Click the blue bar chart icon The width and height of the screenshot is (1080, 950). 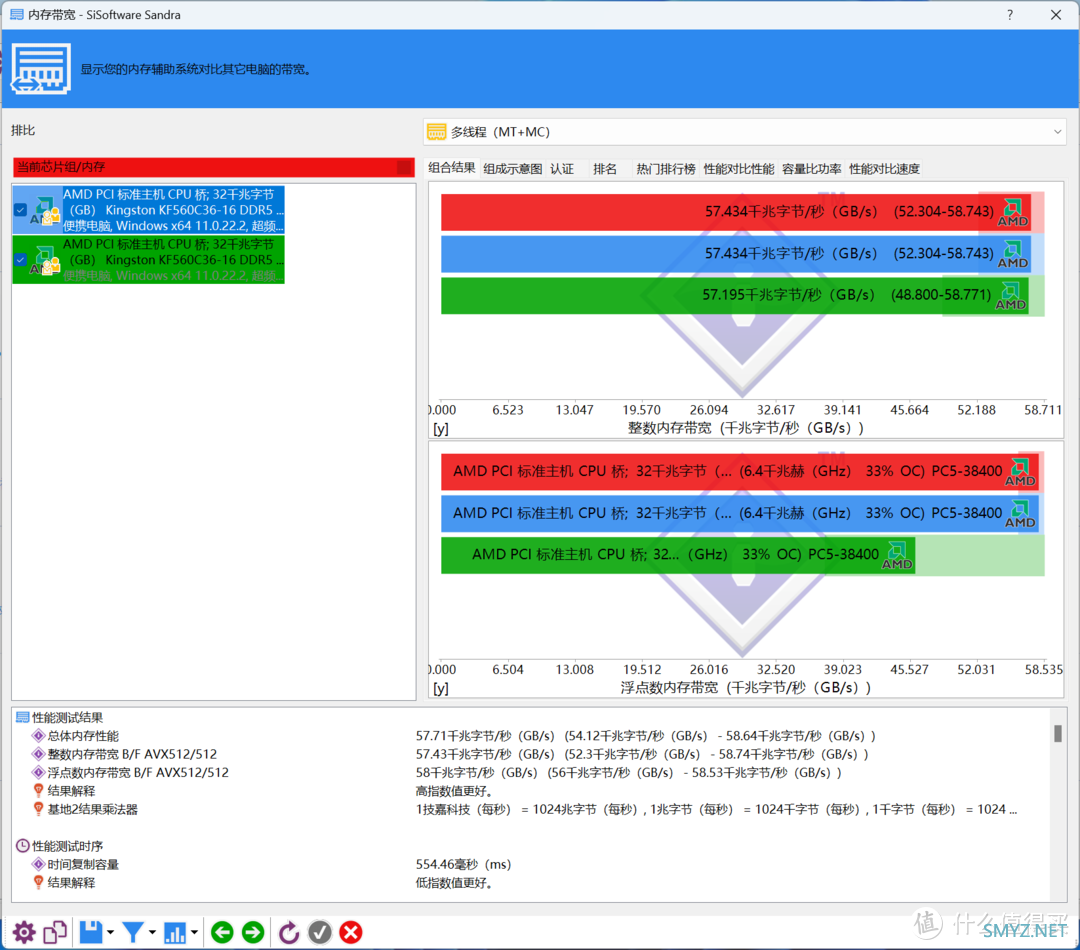tap(174, 932)
